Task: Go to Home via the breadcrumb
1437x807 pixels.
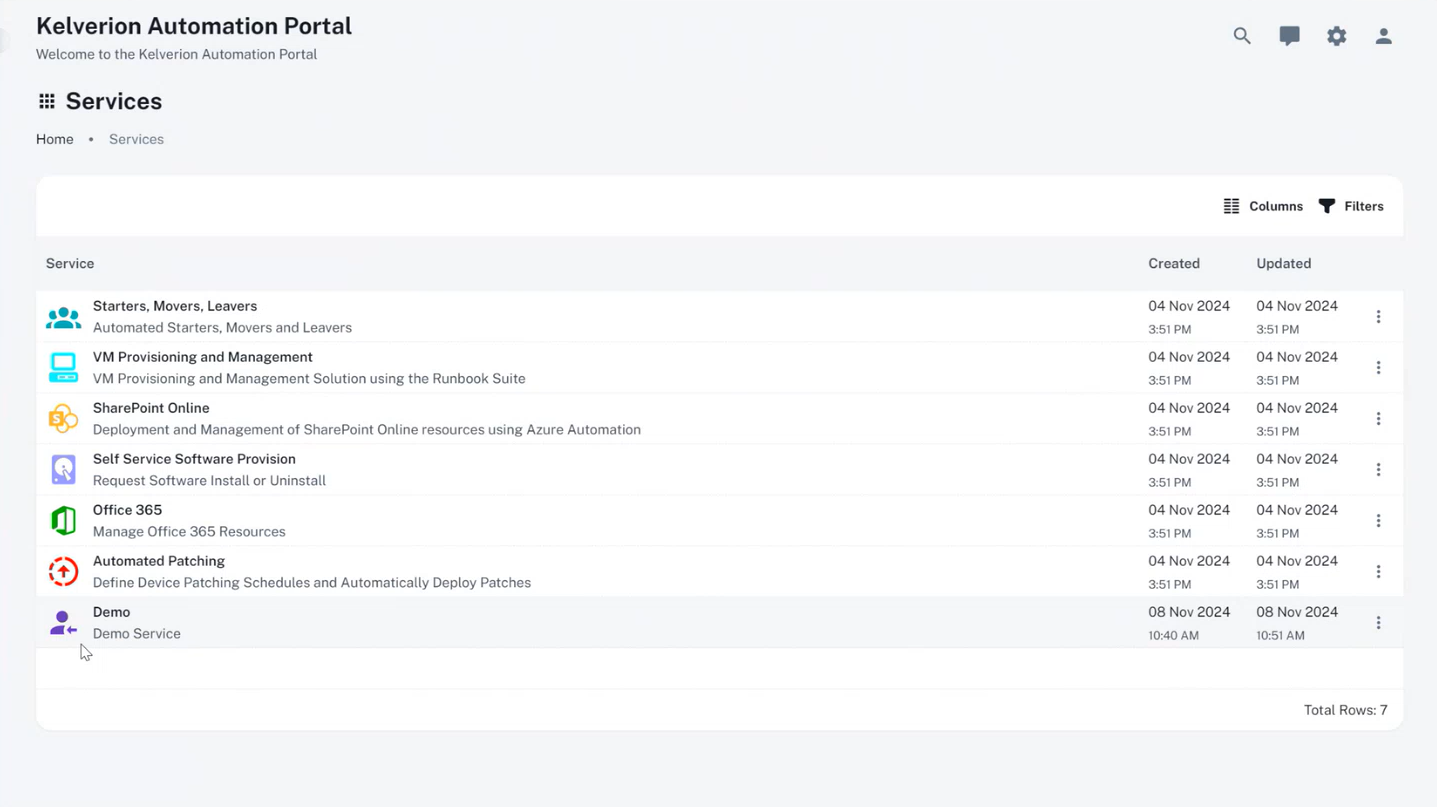Action: point(55,139)
